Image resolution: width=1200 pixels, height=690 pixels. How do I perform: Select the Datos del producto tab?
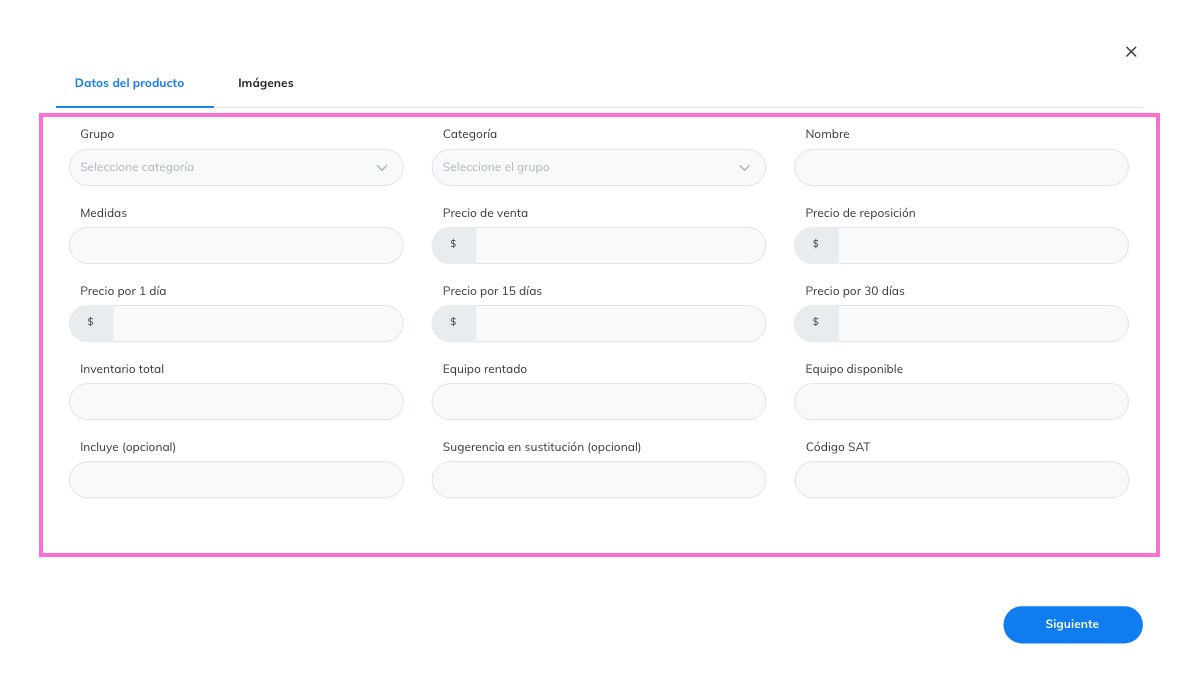click(x=130, y=83)
